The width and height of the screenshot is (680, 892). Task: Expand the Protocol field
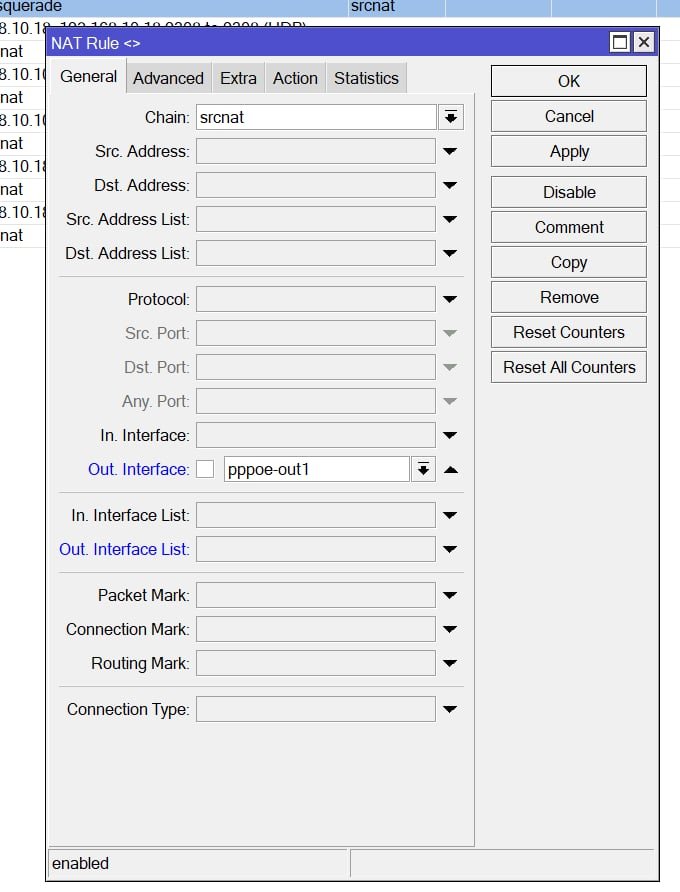coord(450,299)
